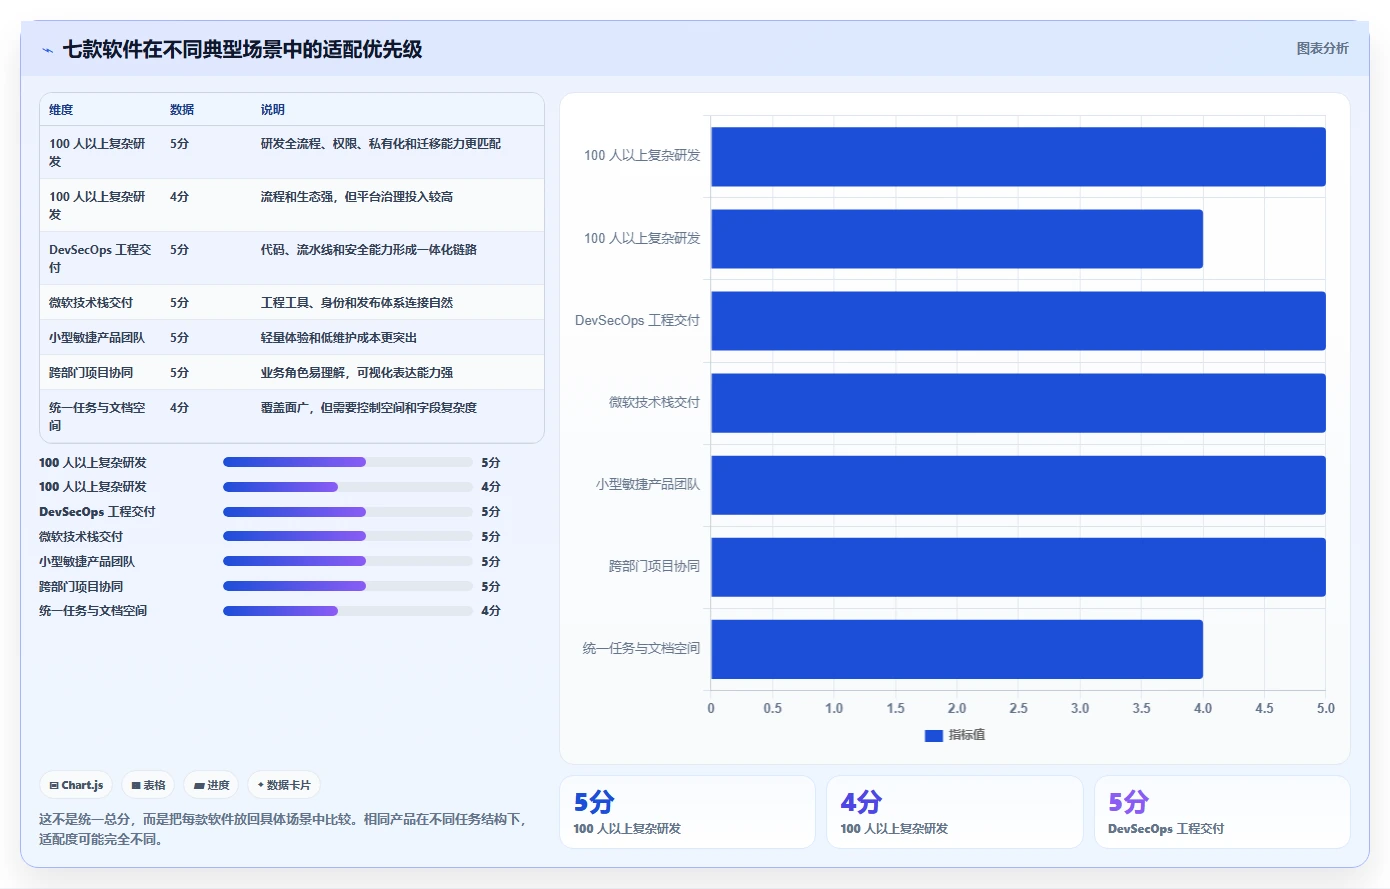
Task: Click the chart bar for 小型敏捷产品团队
Action: click(x=1018, y=485)
